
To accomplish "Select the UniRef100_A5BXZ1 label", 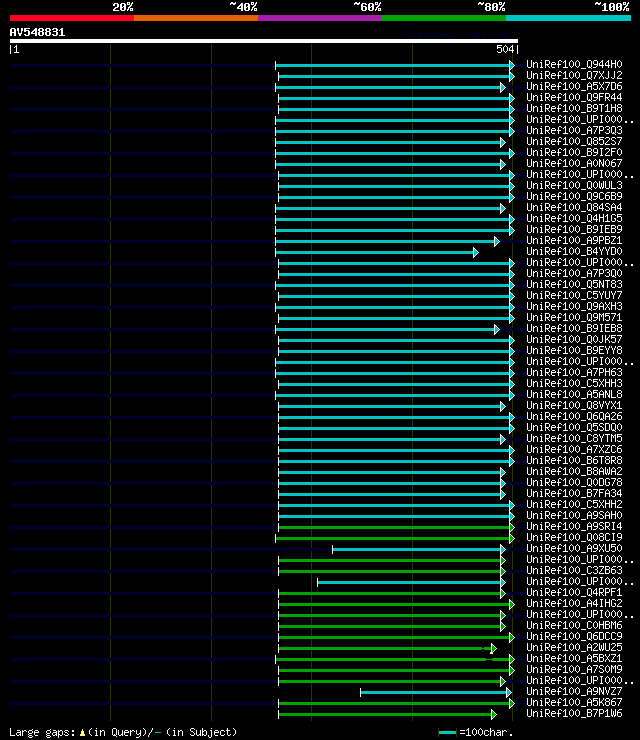I will click(x=574, y=659).
